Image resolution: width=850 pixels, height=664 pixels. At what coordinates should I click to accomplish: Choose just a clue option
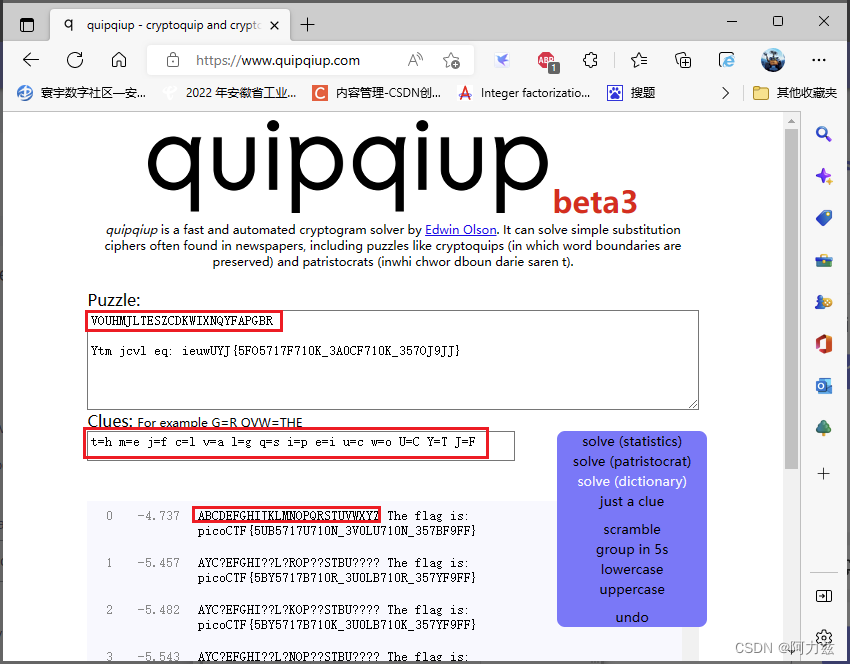(x=632, y=501)
